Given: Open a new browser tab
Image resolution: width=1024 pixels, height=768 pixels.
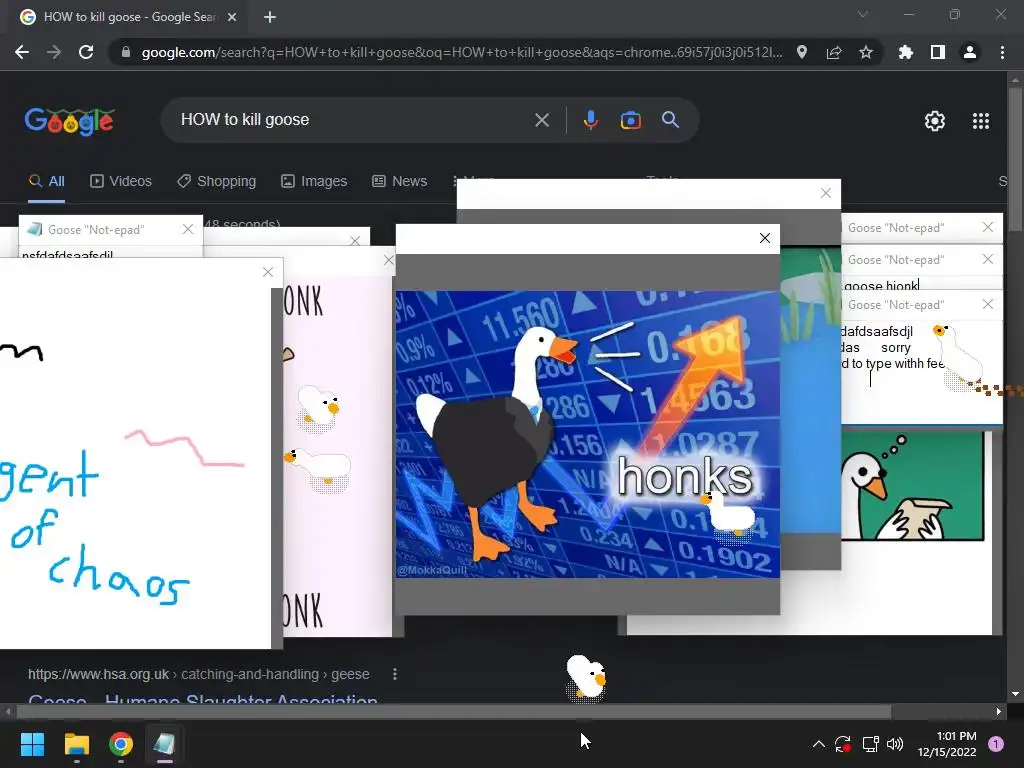Looking at the screenshot, I should (x=270, y=17).
